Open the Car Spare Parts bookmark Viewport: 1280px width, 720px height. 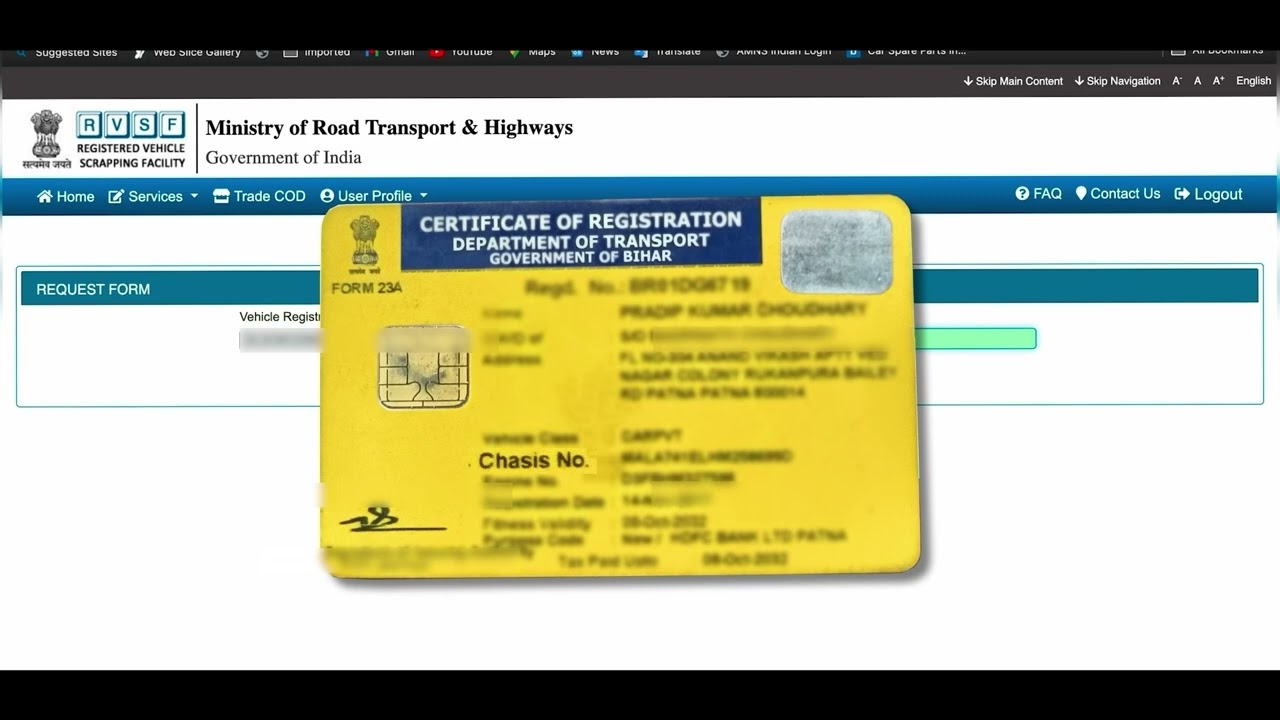(906, 52)
